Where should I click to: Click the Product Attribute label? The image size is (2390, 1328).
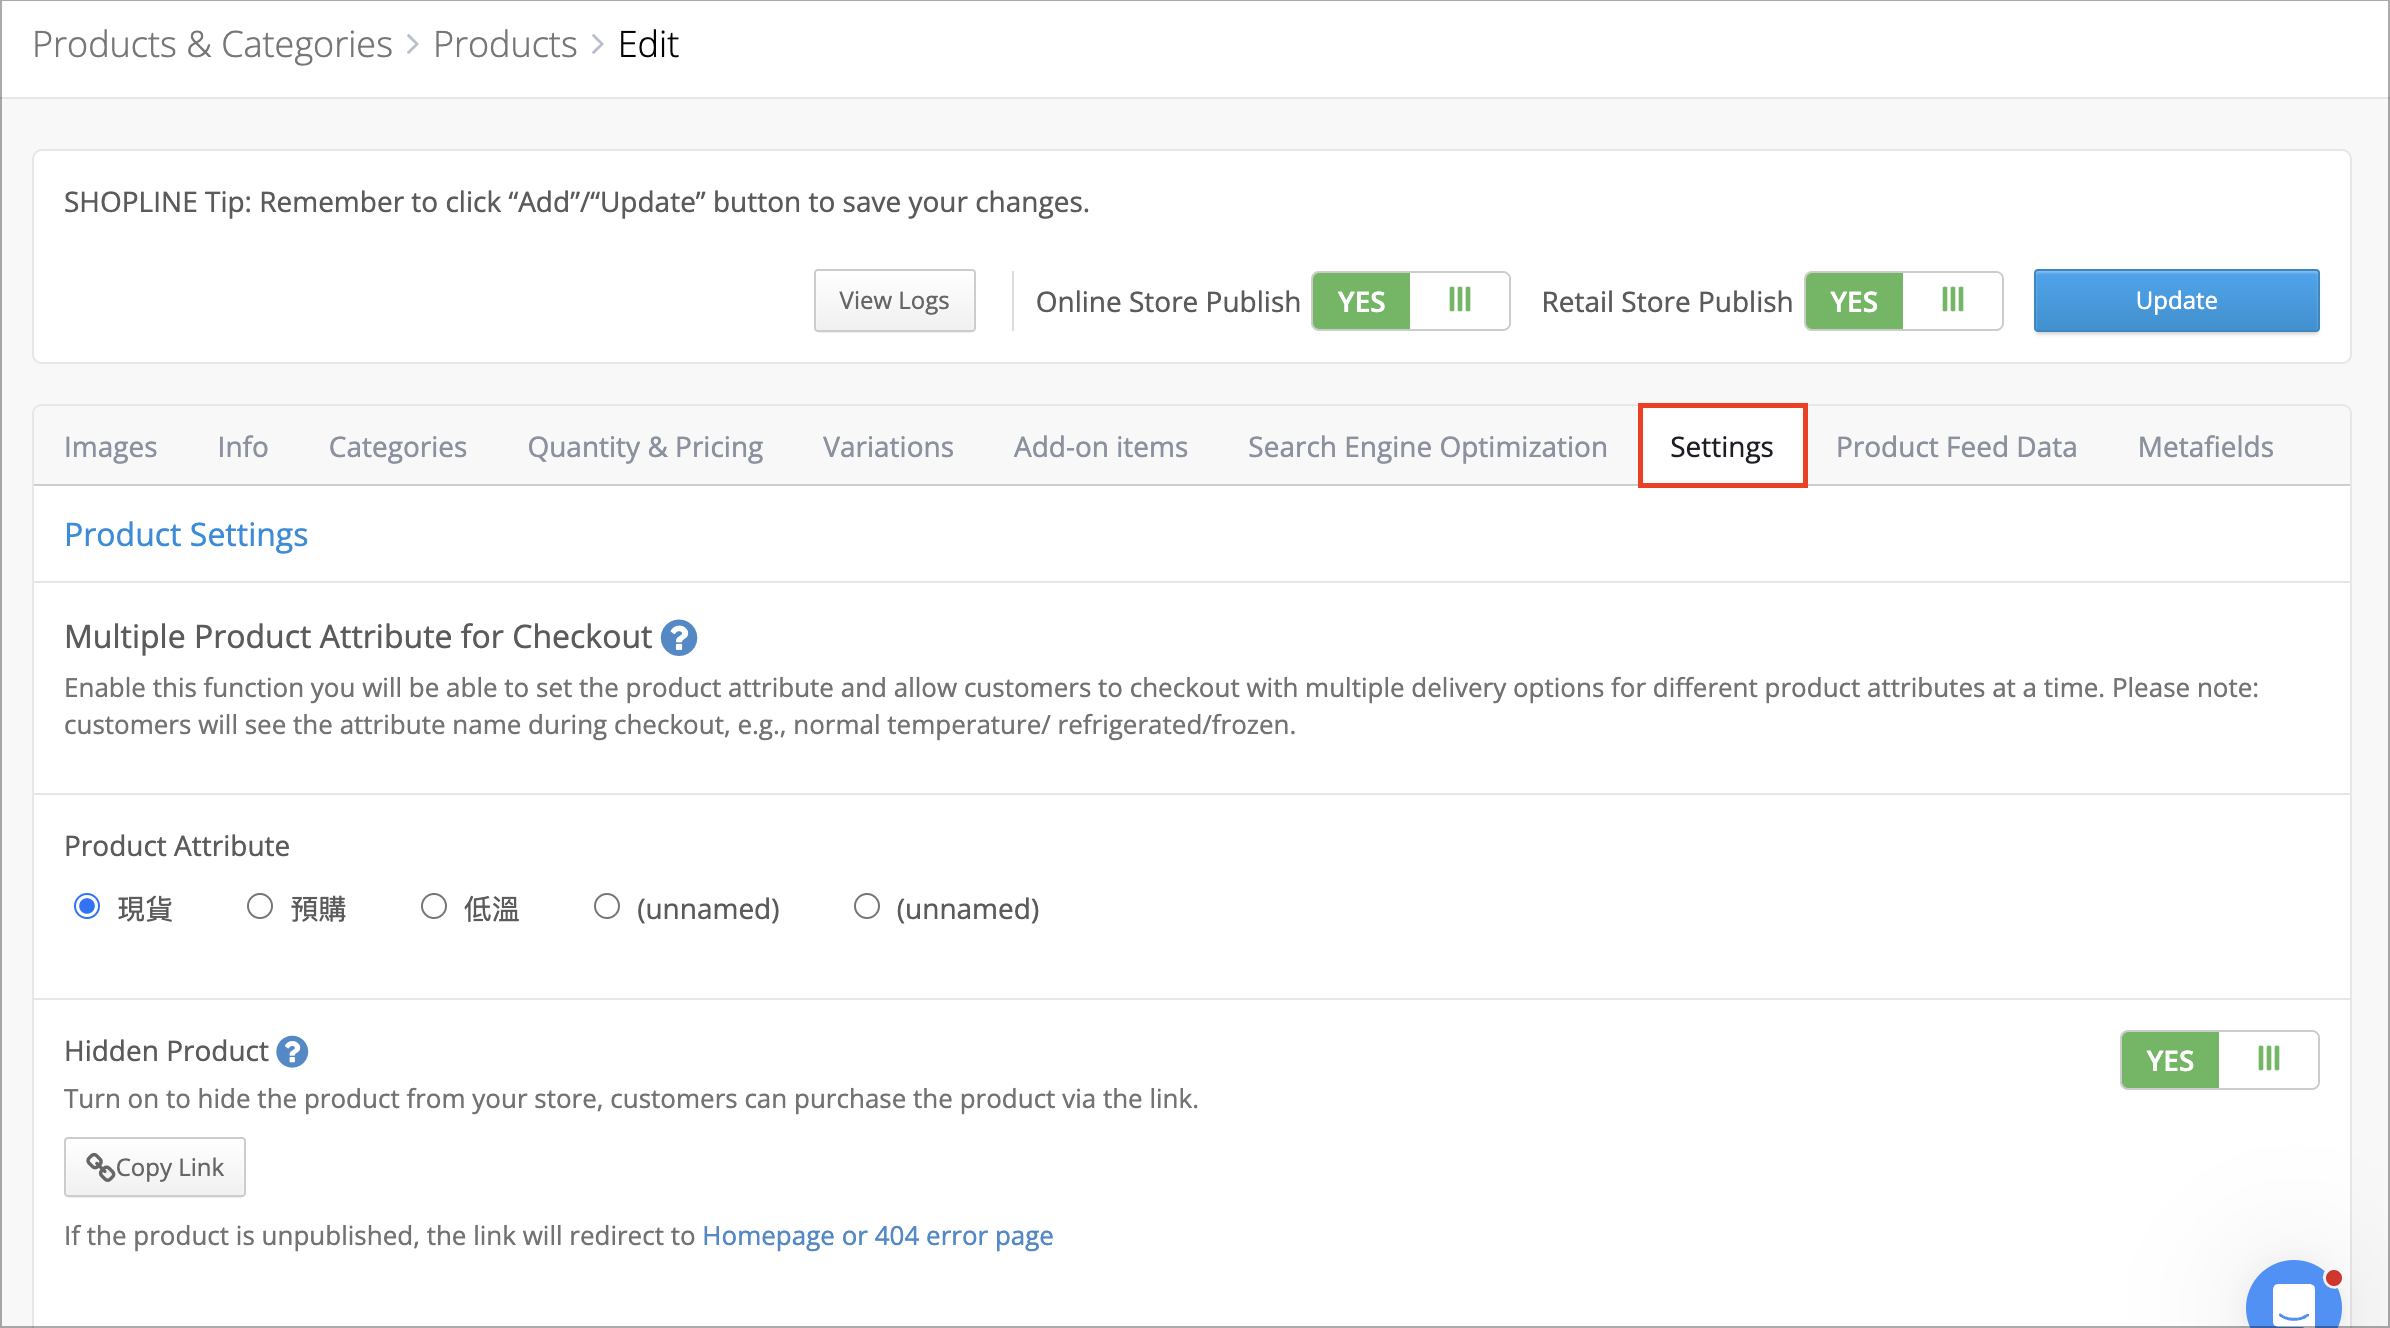point(177,846)
